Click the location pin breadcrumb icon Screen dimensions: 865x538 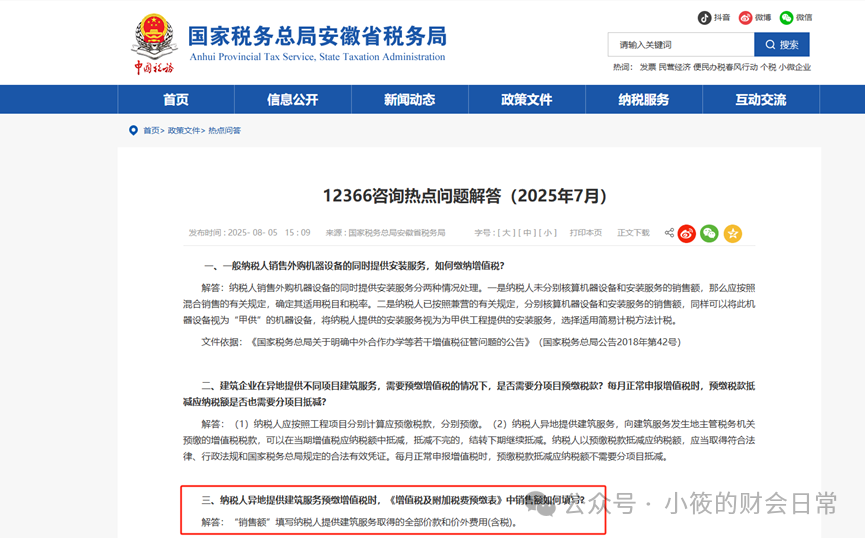[x=133, y=130]
